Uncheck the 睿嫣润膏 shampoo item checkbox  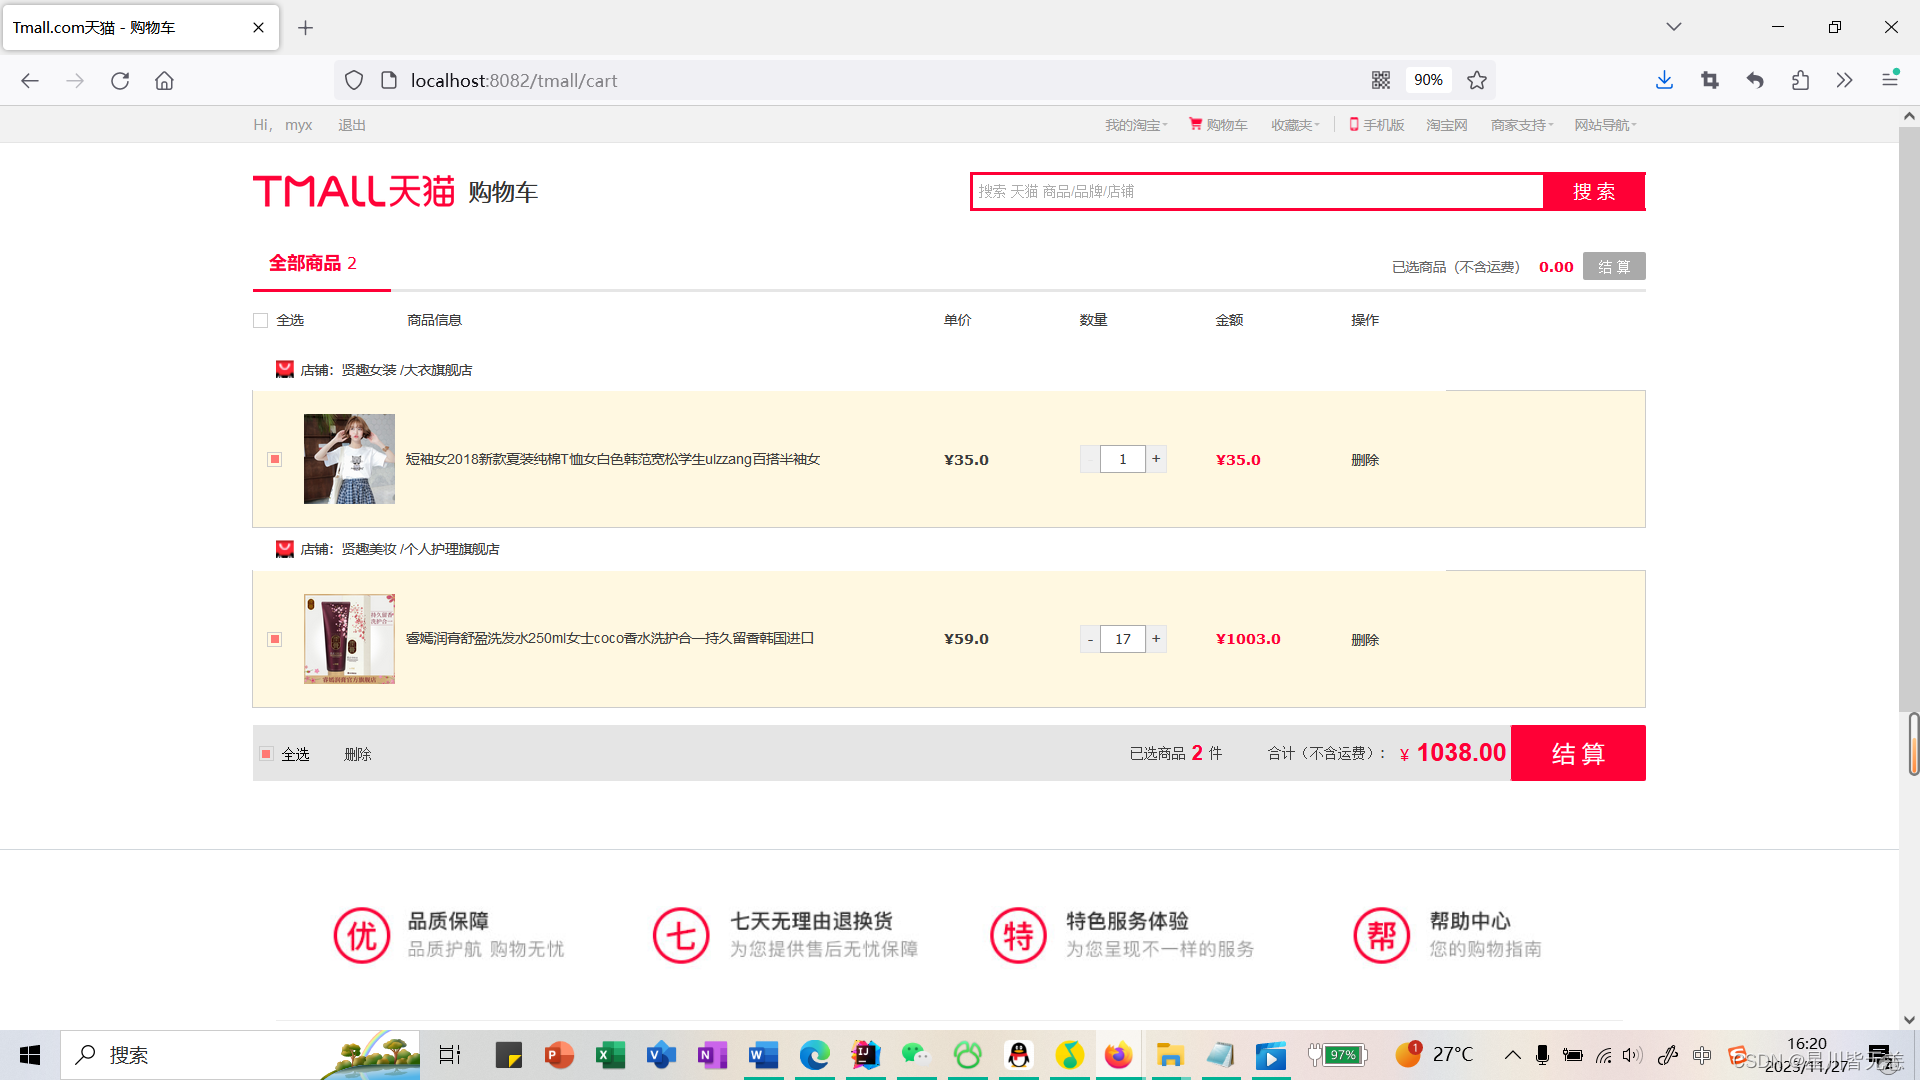point(275,639)
